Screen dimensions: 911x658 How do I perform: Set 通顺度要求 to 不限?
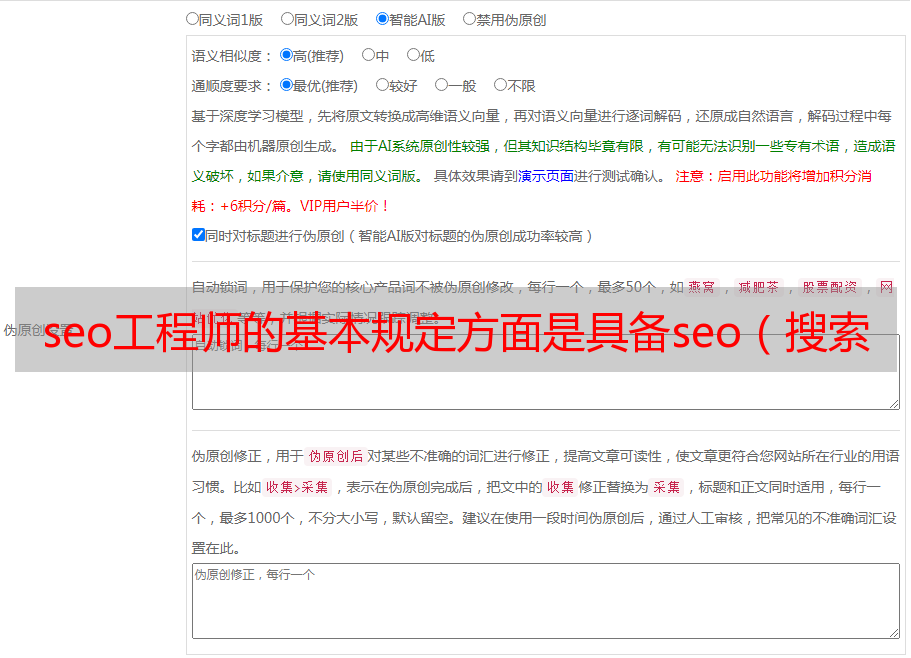pos(500,85)
